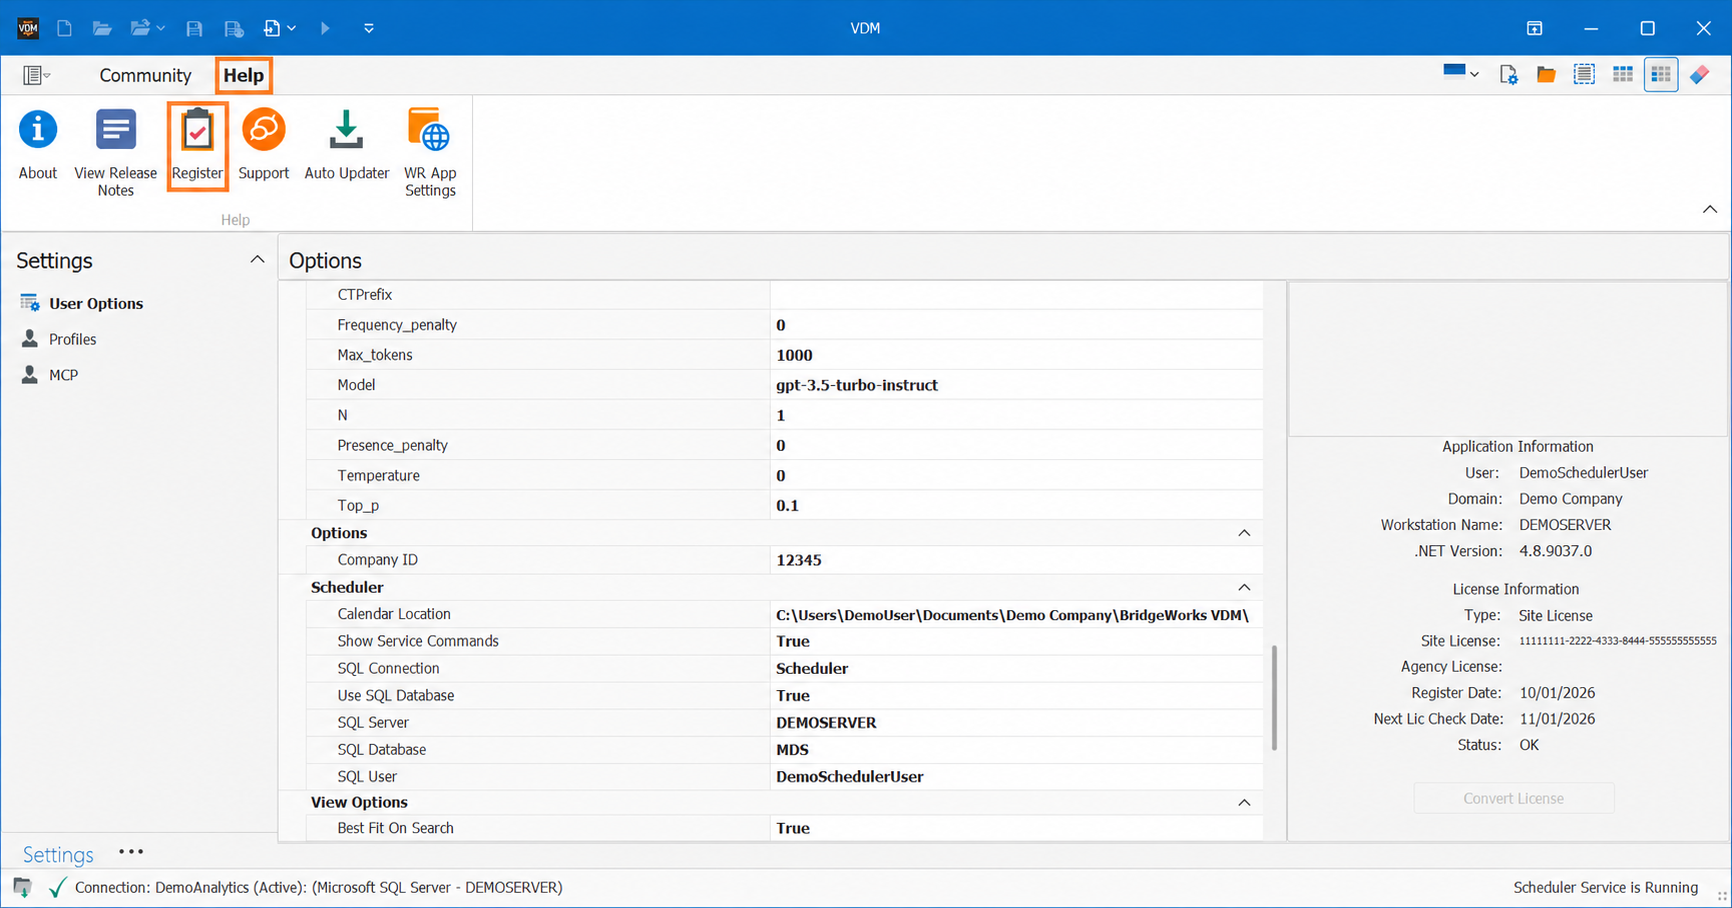Click the Open folder icon in title bar

(102, 28)
